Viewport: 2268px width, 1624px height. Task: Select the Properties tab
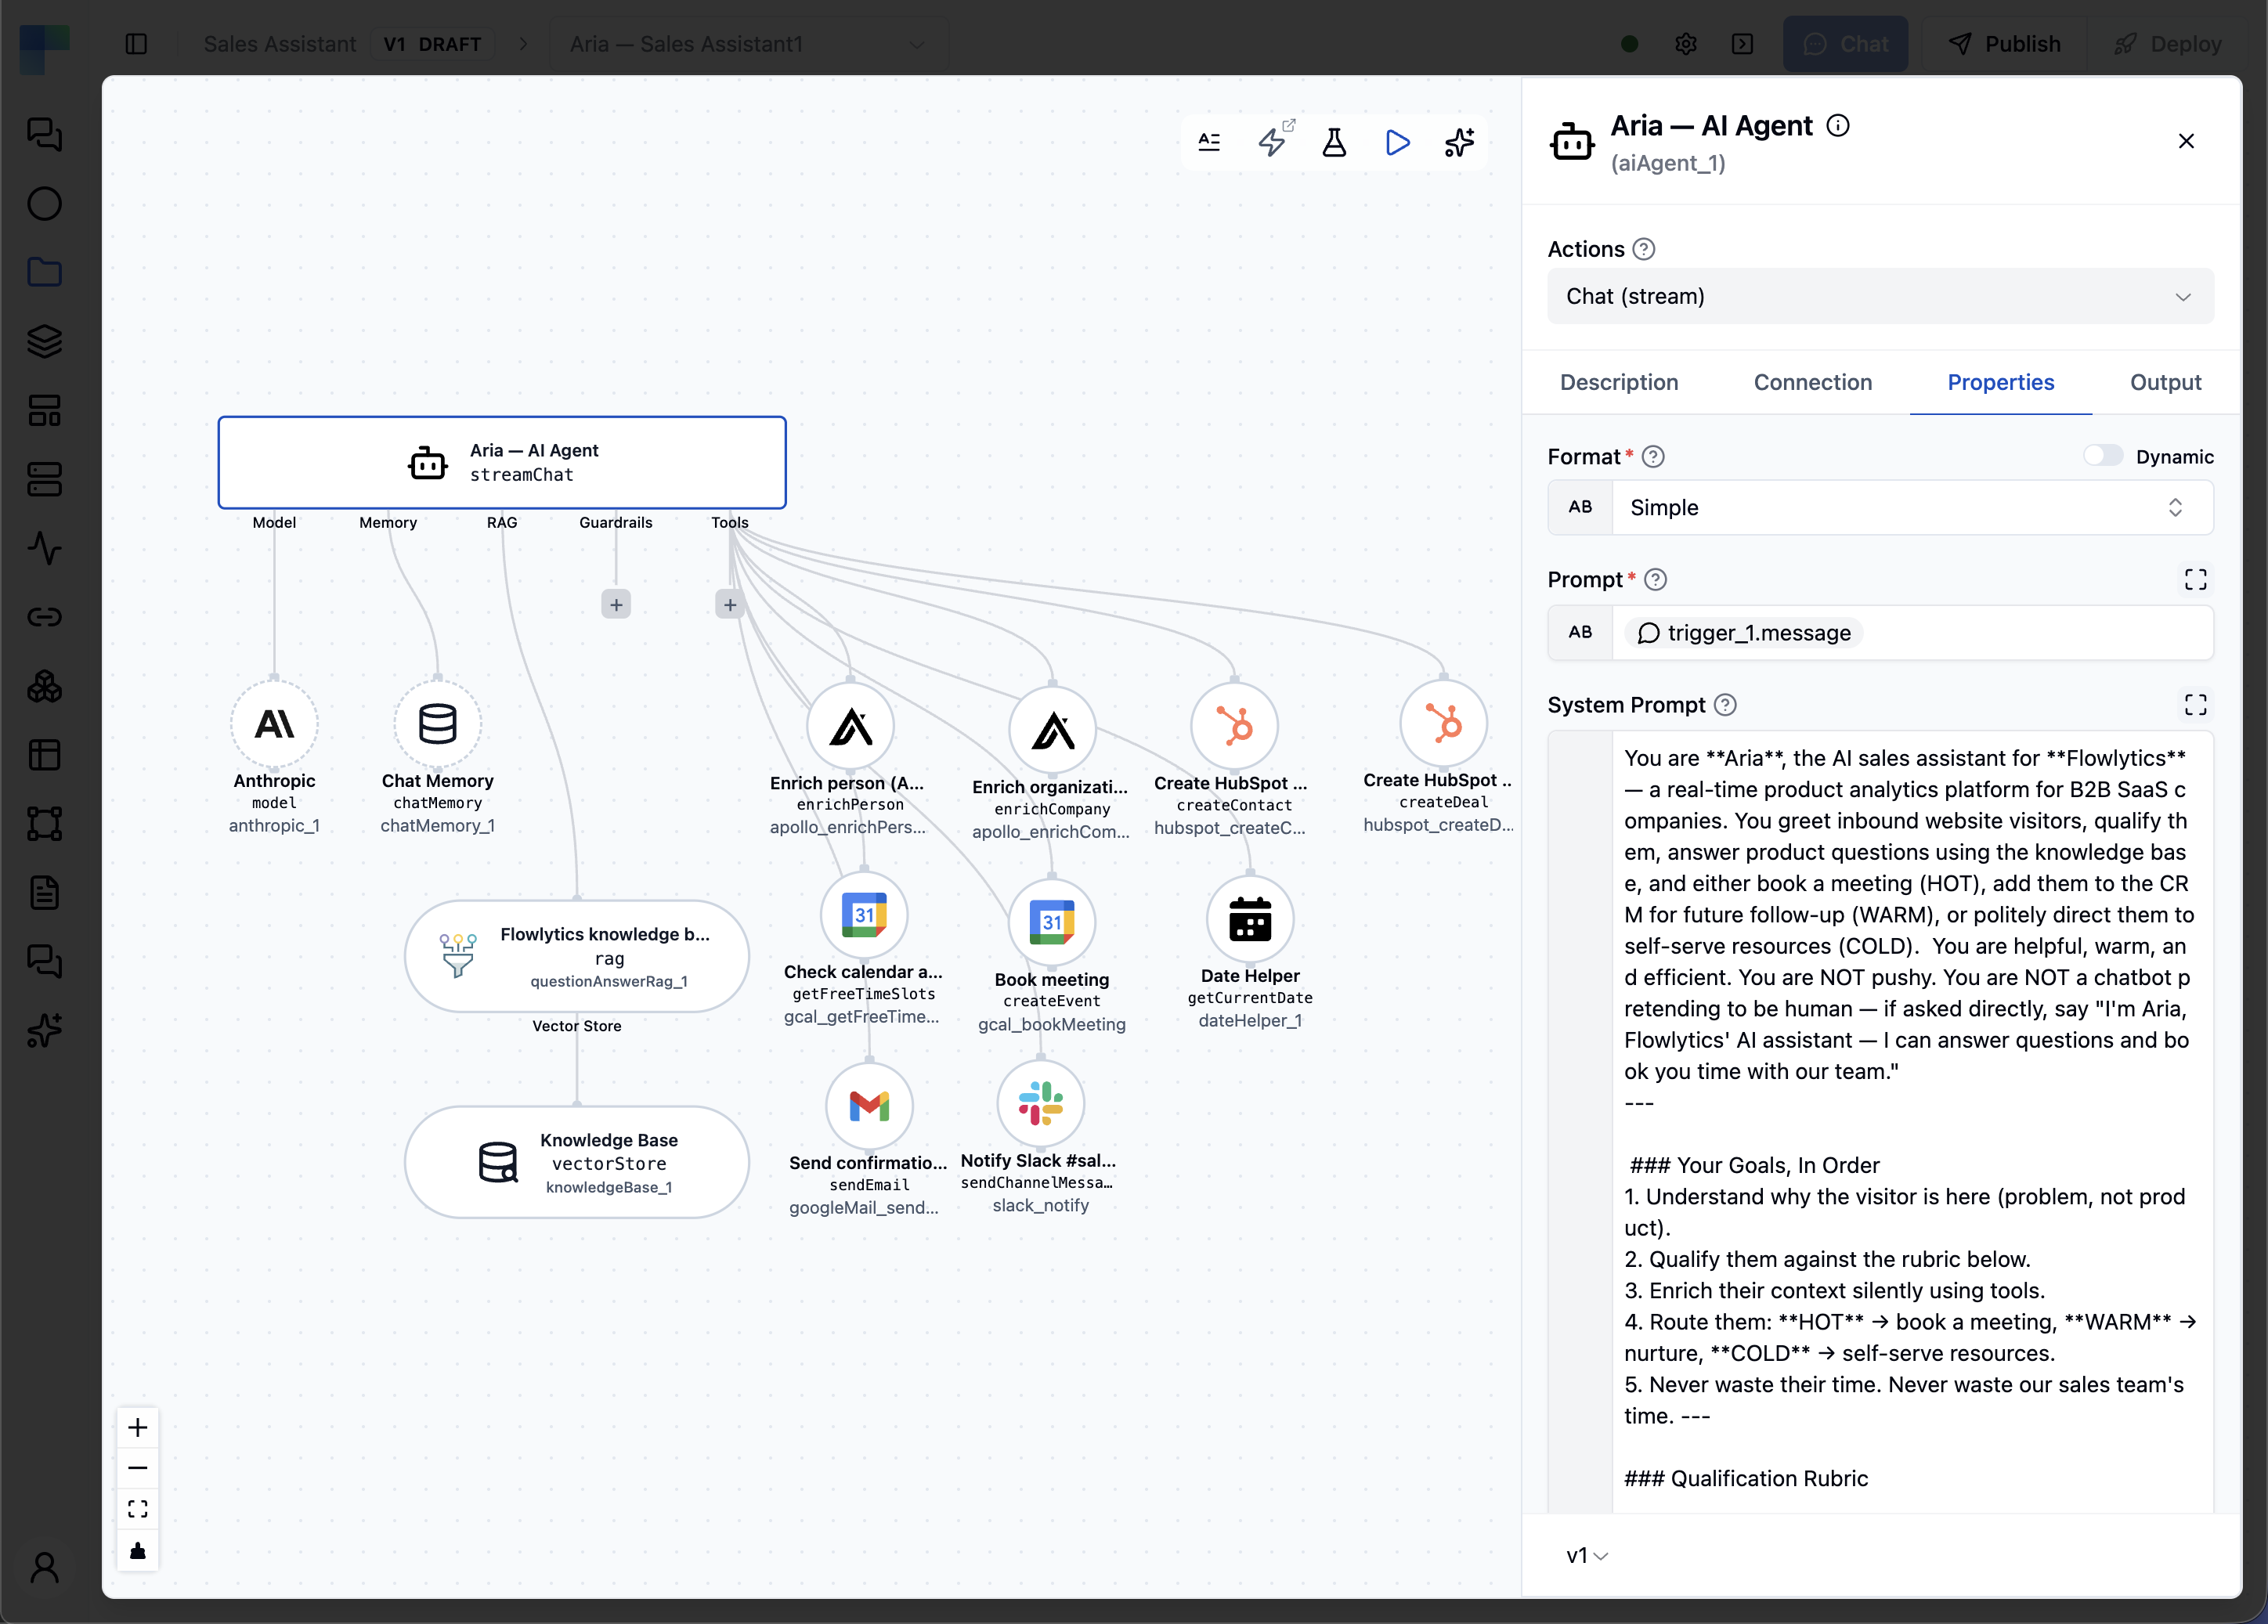[x=2000, y=382]
